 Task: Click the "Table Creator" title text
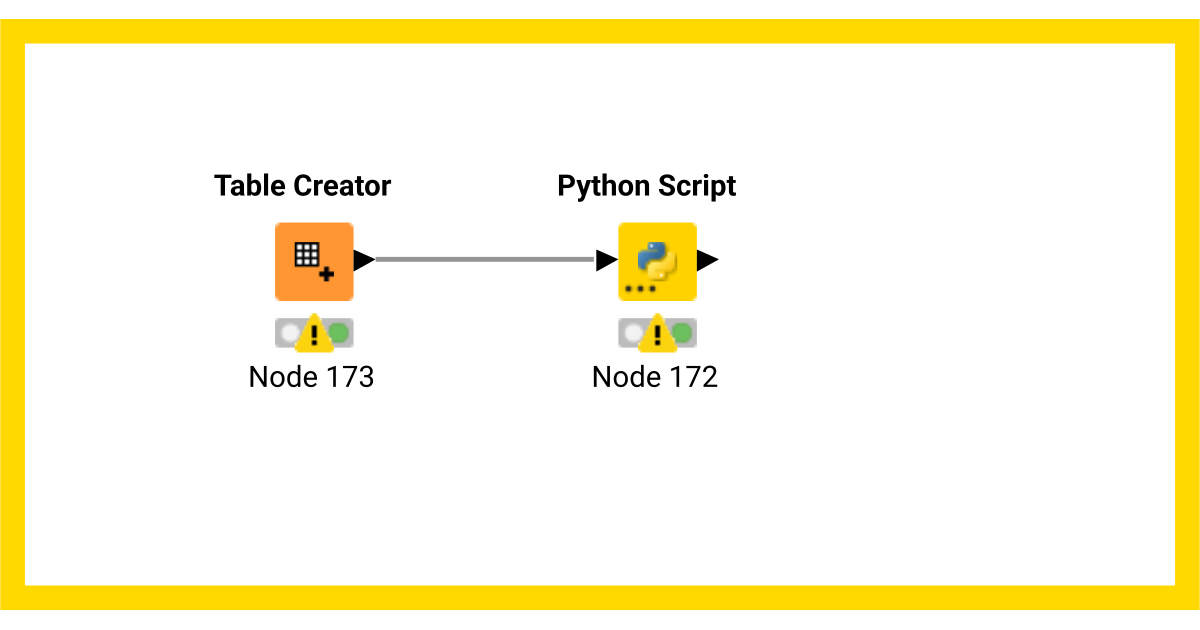302,186
